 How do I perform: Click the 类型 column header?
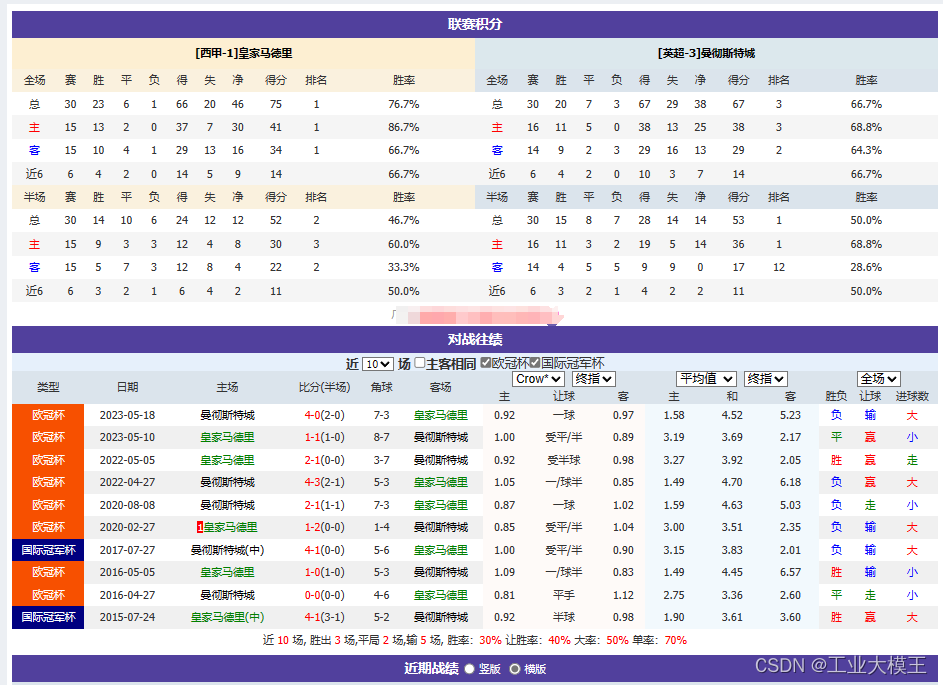point(48,387)
